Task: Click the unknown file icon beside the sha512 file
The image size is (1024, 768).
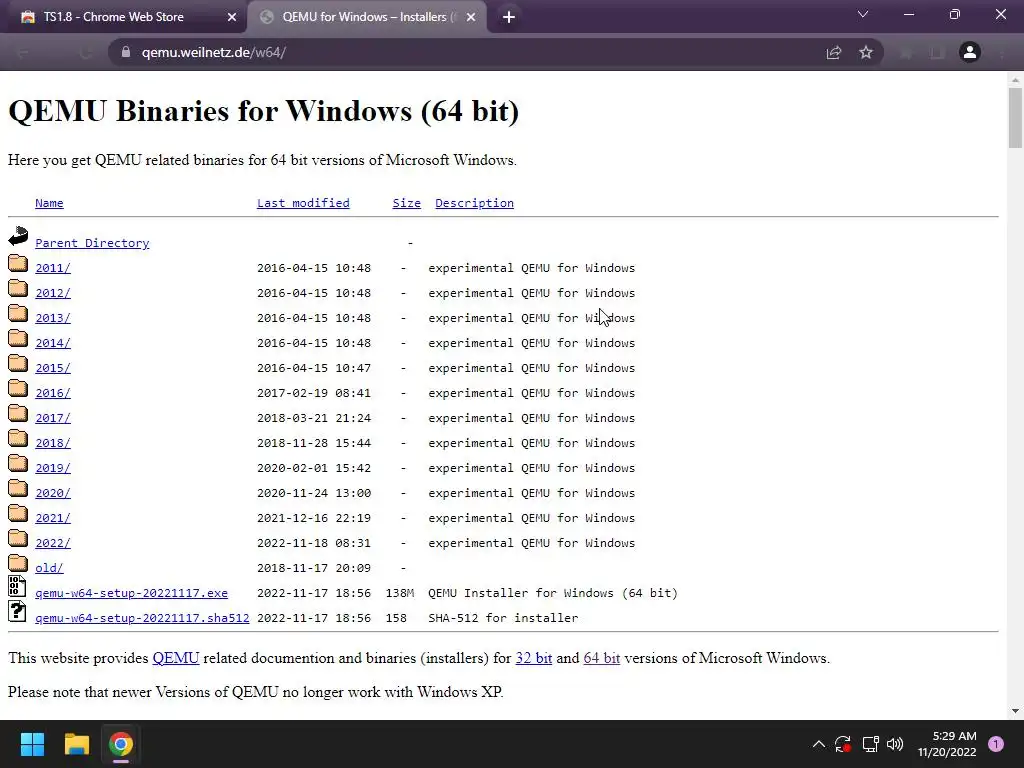Action: pyautogui.click(x=18, y=611)
